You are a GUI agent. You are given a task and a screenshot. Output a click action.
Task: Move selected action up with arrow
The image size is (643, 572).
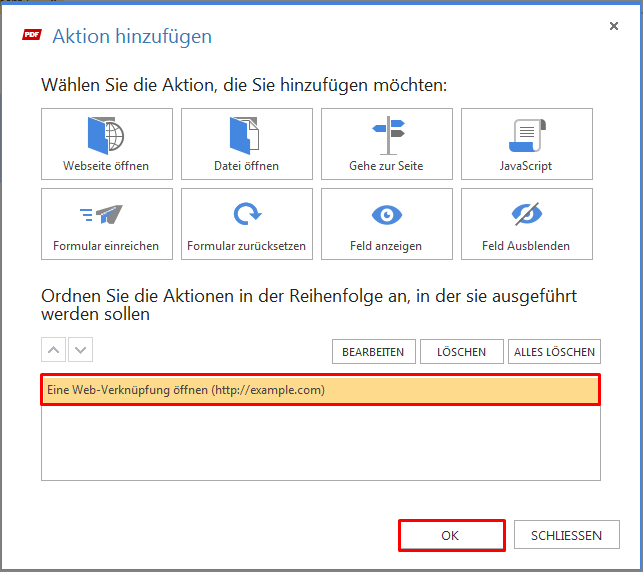pos(53,350)
